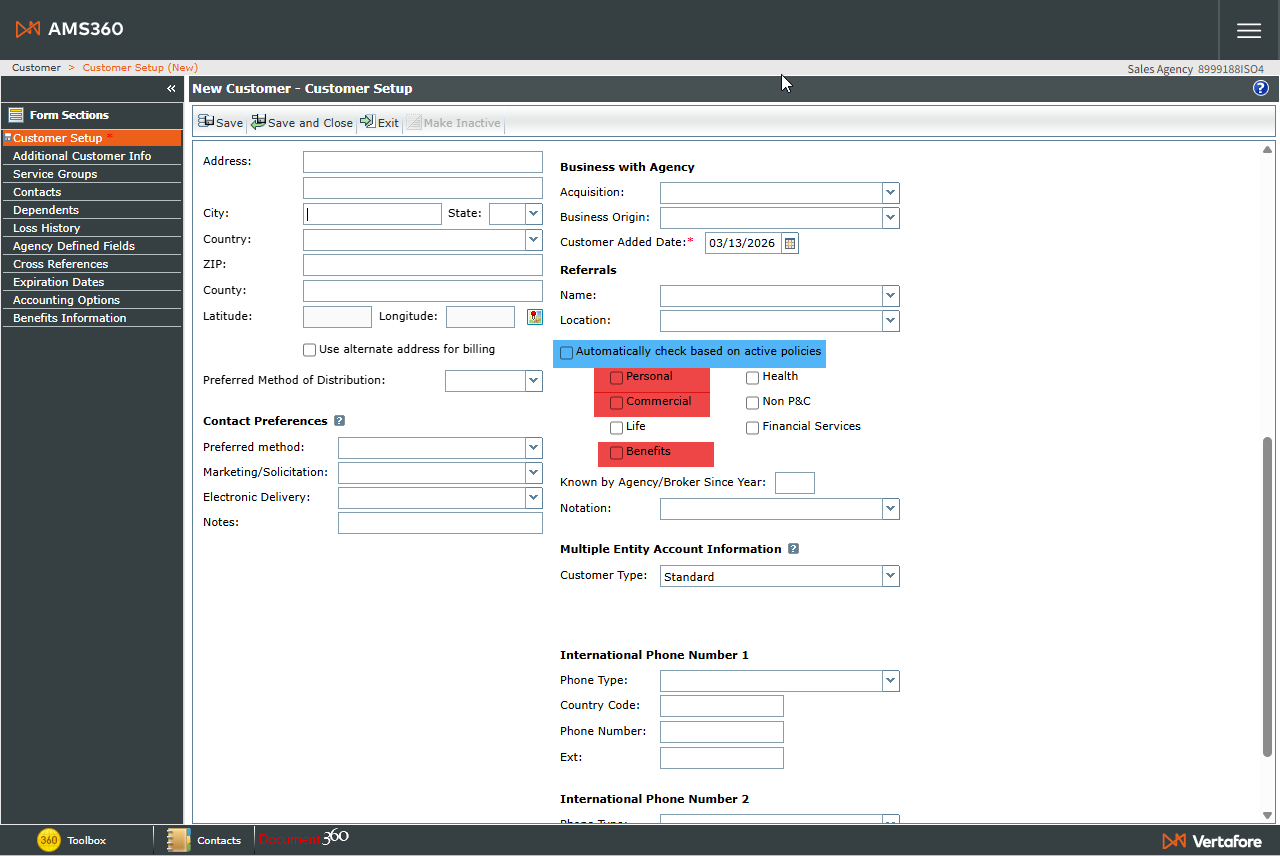
Task: Open the Contacts button in bottom bar
Action: [205, 840]
